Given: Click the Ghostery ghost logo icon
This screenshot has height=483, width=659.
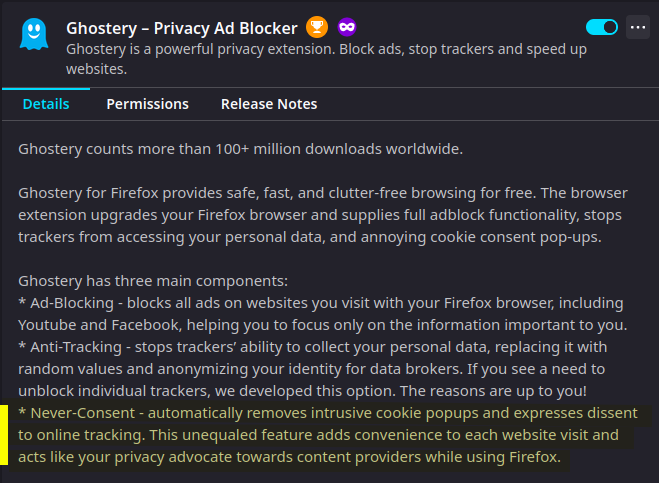Looking at the screenshot, I should pyautogui.click(x=34, y=34).
